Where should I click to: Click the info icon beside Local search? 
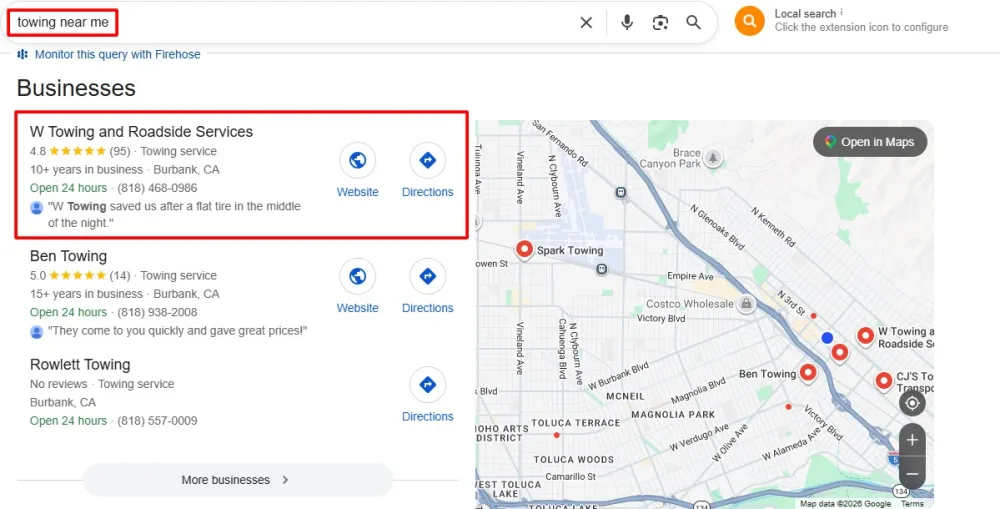[841, 12]
